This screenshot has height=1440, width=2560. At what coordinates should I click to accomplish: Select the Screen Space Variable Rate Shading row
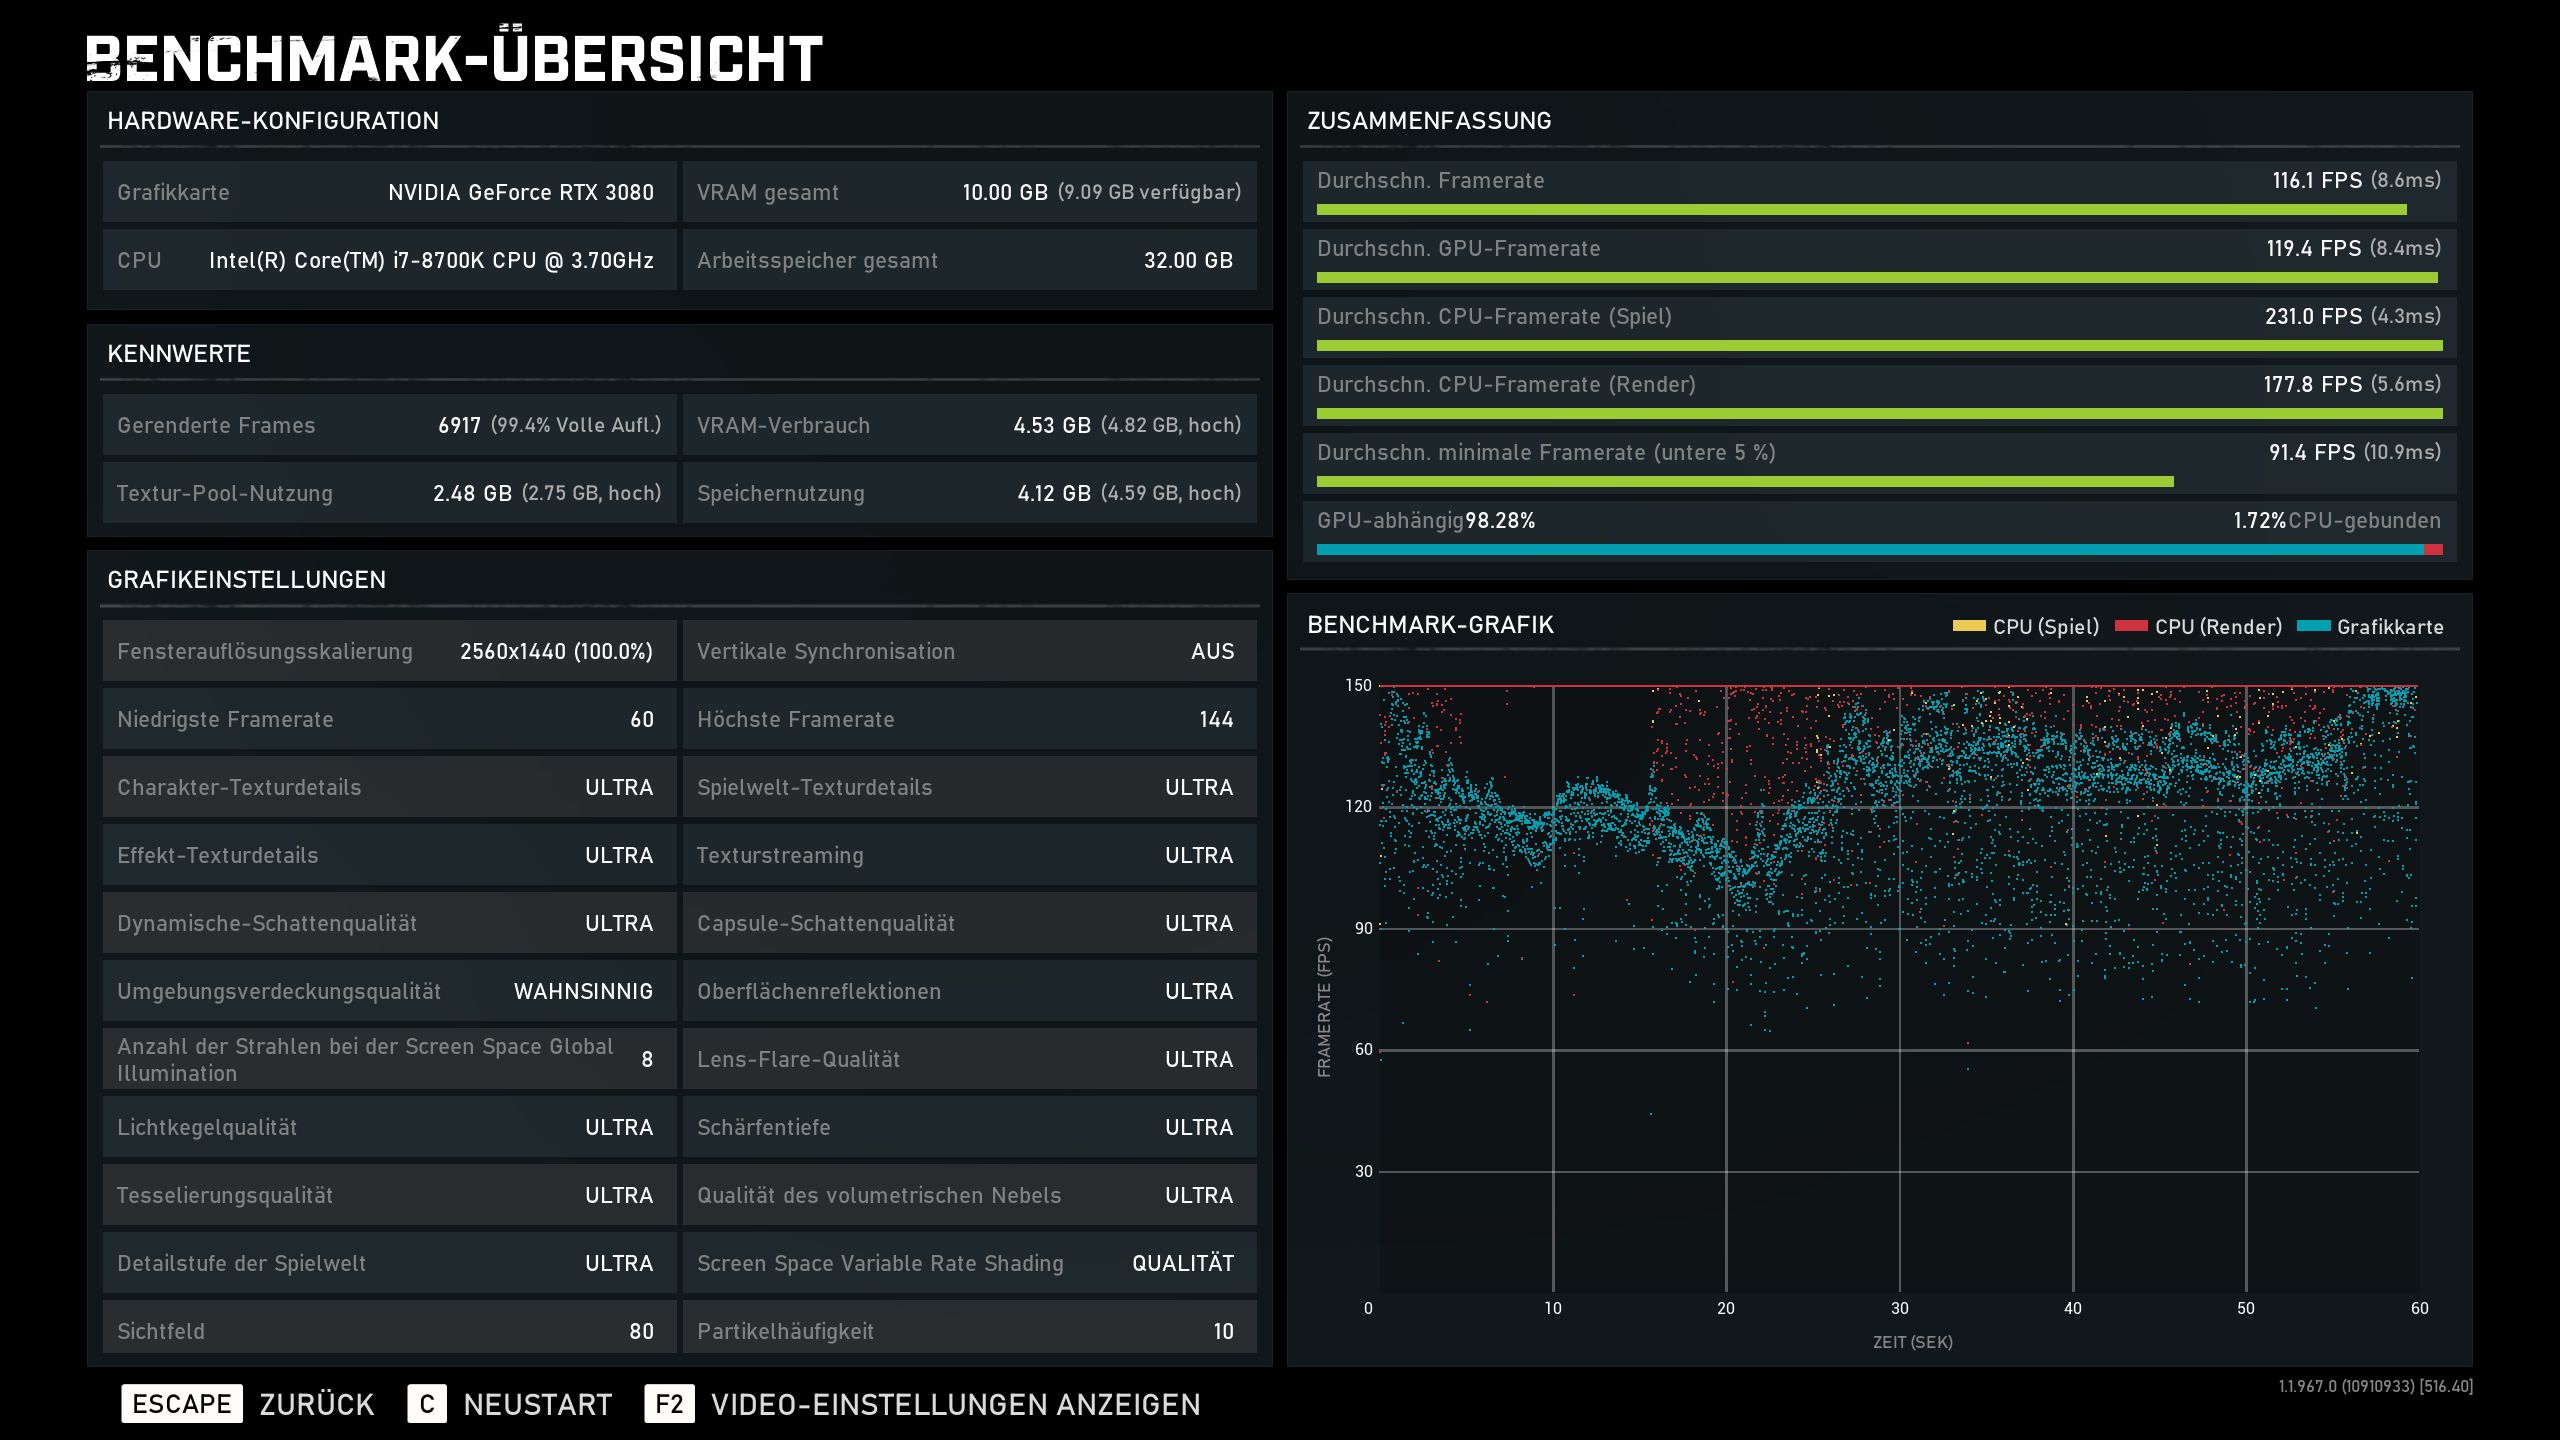coord(968,1263)
